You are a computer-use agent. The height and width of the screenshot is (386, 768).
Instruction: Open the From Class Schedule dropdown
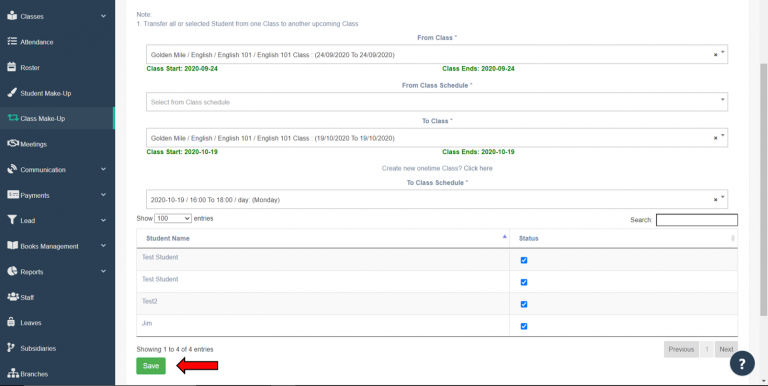point(436,102)
